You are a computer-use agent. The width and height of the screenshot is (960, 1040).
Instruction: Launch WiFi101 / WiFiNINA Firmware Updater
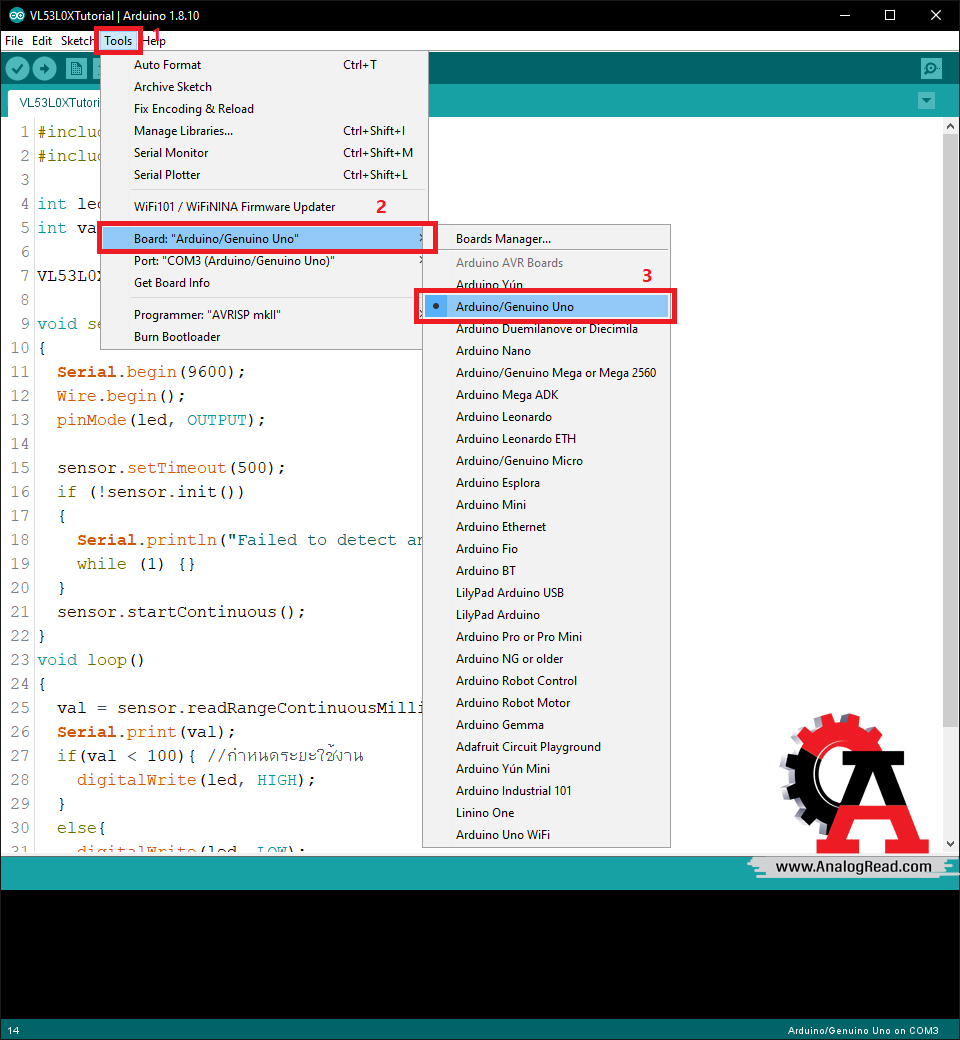tap(264, 206)
